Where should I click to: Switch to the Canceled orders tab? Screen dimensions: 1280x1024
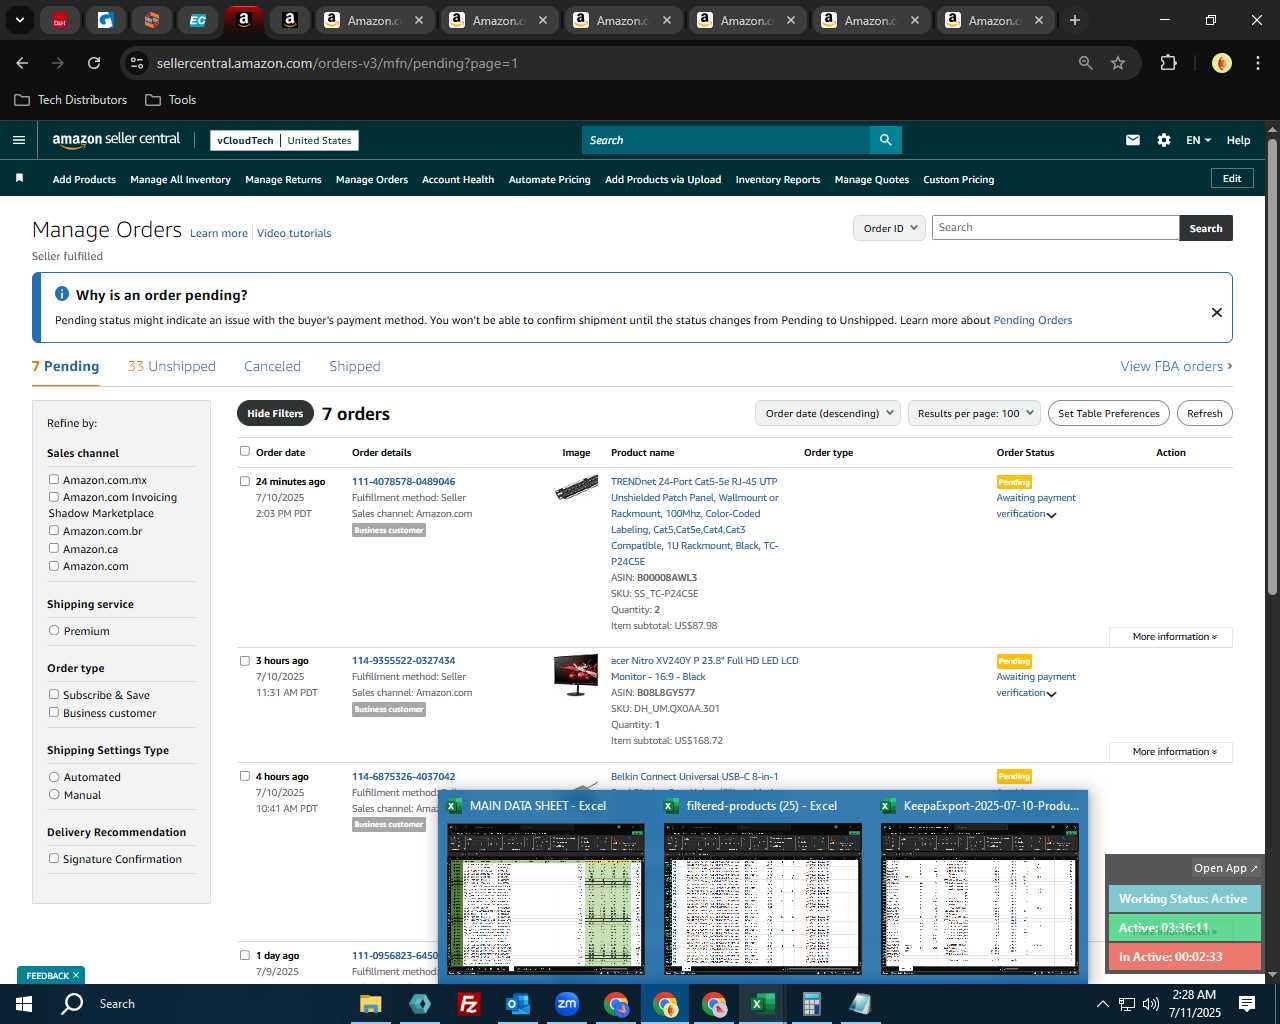click(x=272, y=366)
